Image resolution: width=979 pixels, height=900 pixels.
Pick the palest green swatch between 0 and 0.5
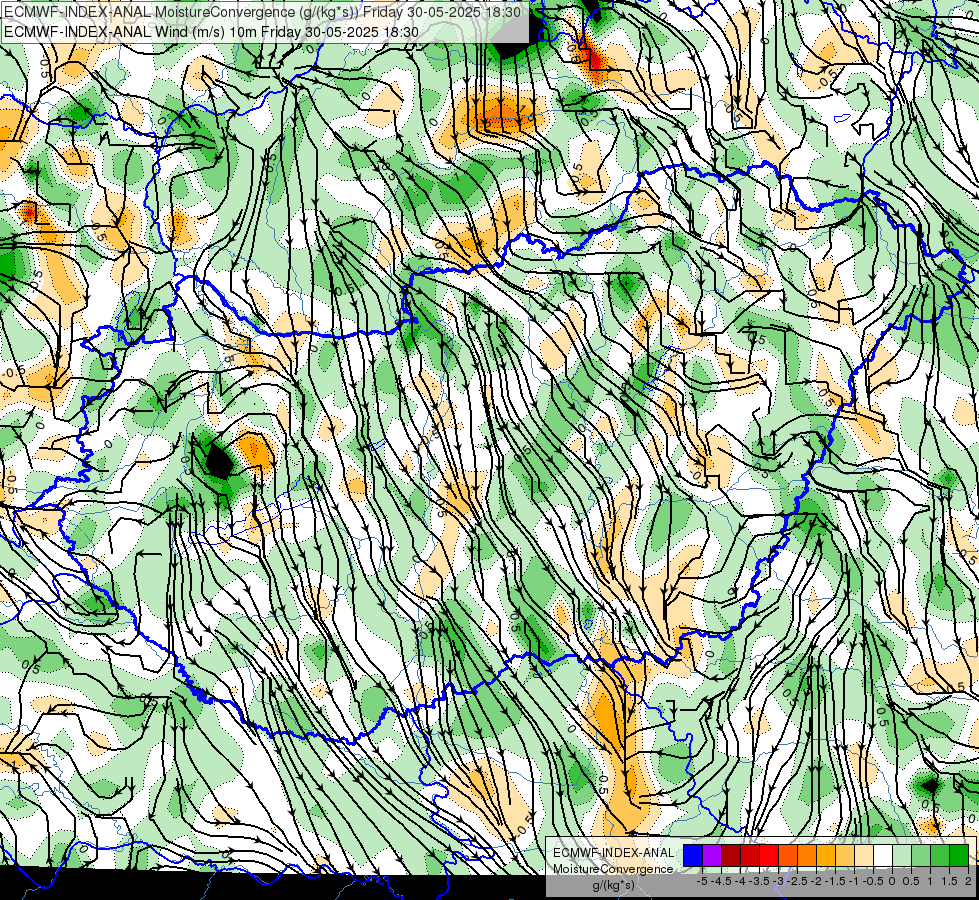pos(902,856)
